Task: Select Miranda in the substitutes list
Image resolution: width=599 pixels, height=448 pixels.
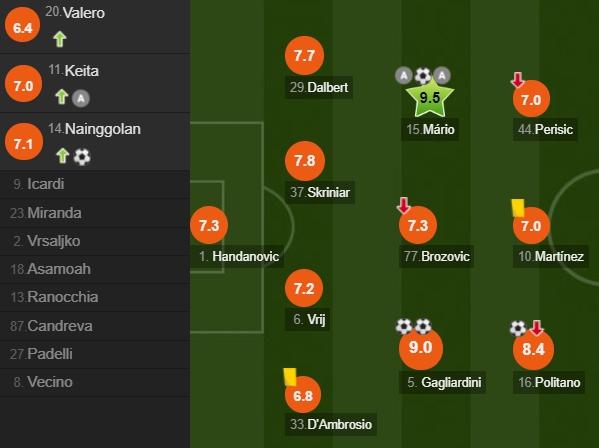Action: click(x=95, y=213)
